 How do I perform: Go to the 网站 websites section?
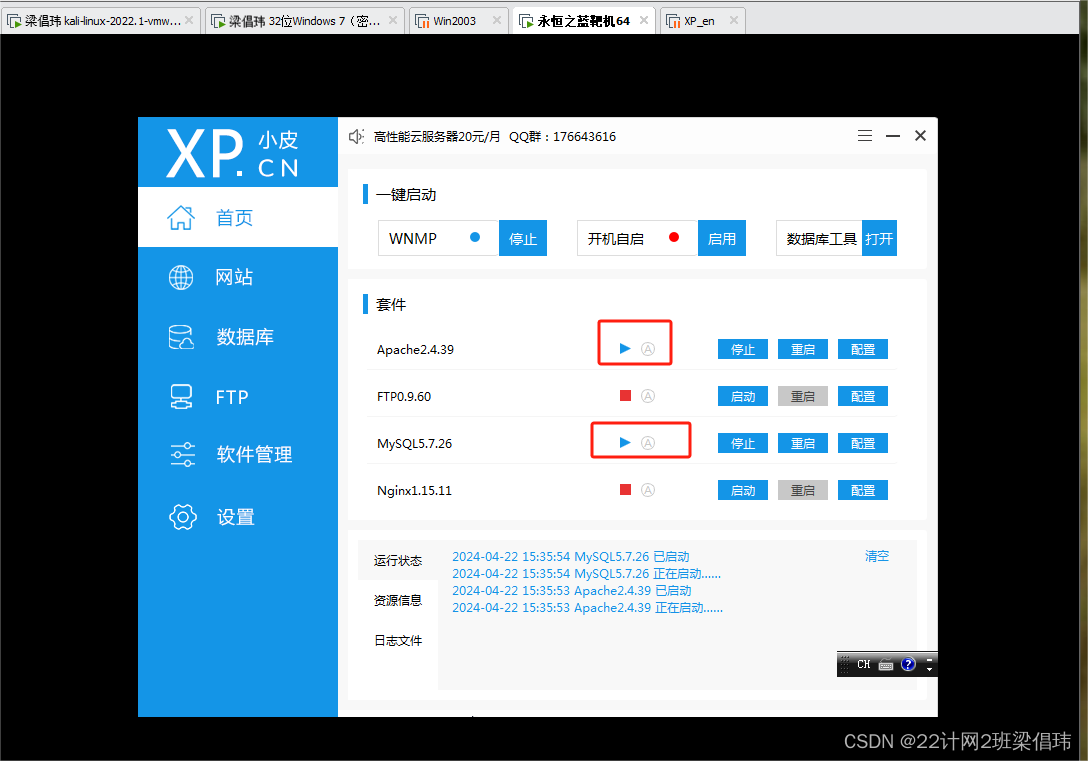[x=237, y=277]
